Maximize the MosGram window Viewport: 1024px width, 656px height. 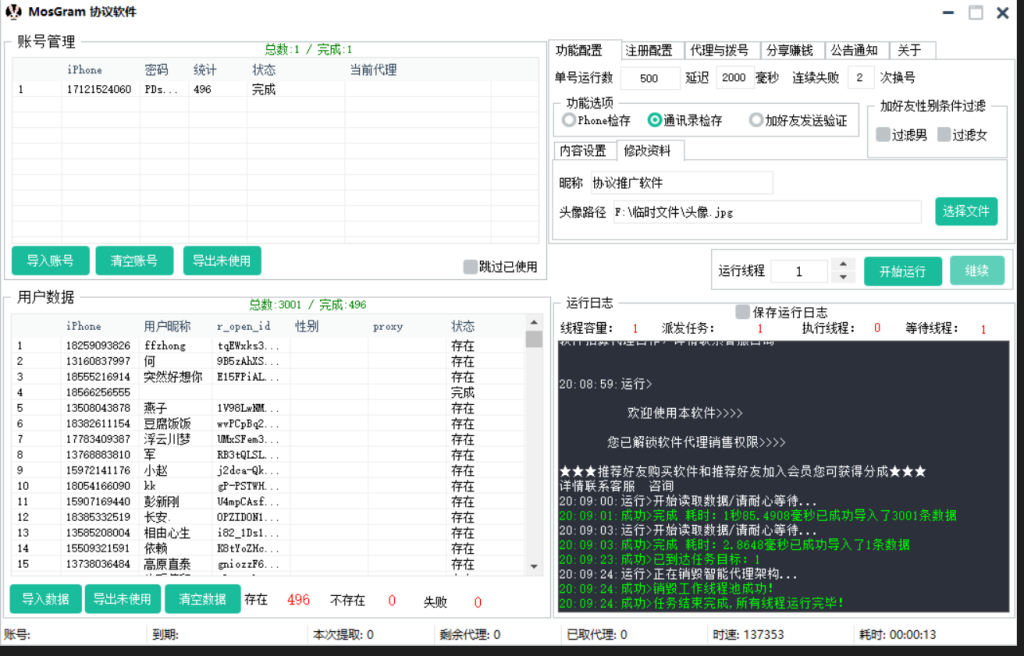pos(975,13)
